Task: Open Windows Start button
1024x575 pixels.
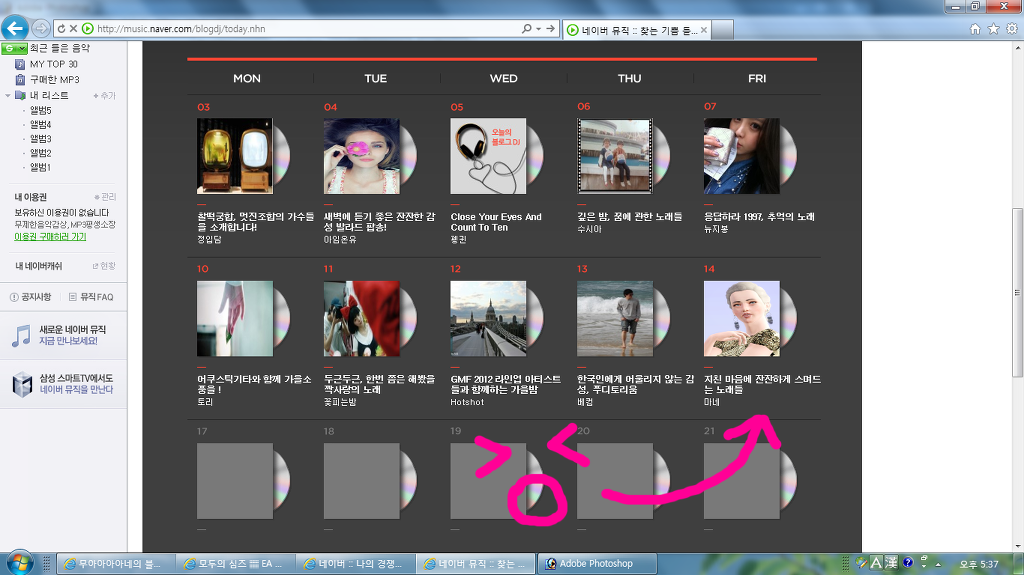Action: 18,563
